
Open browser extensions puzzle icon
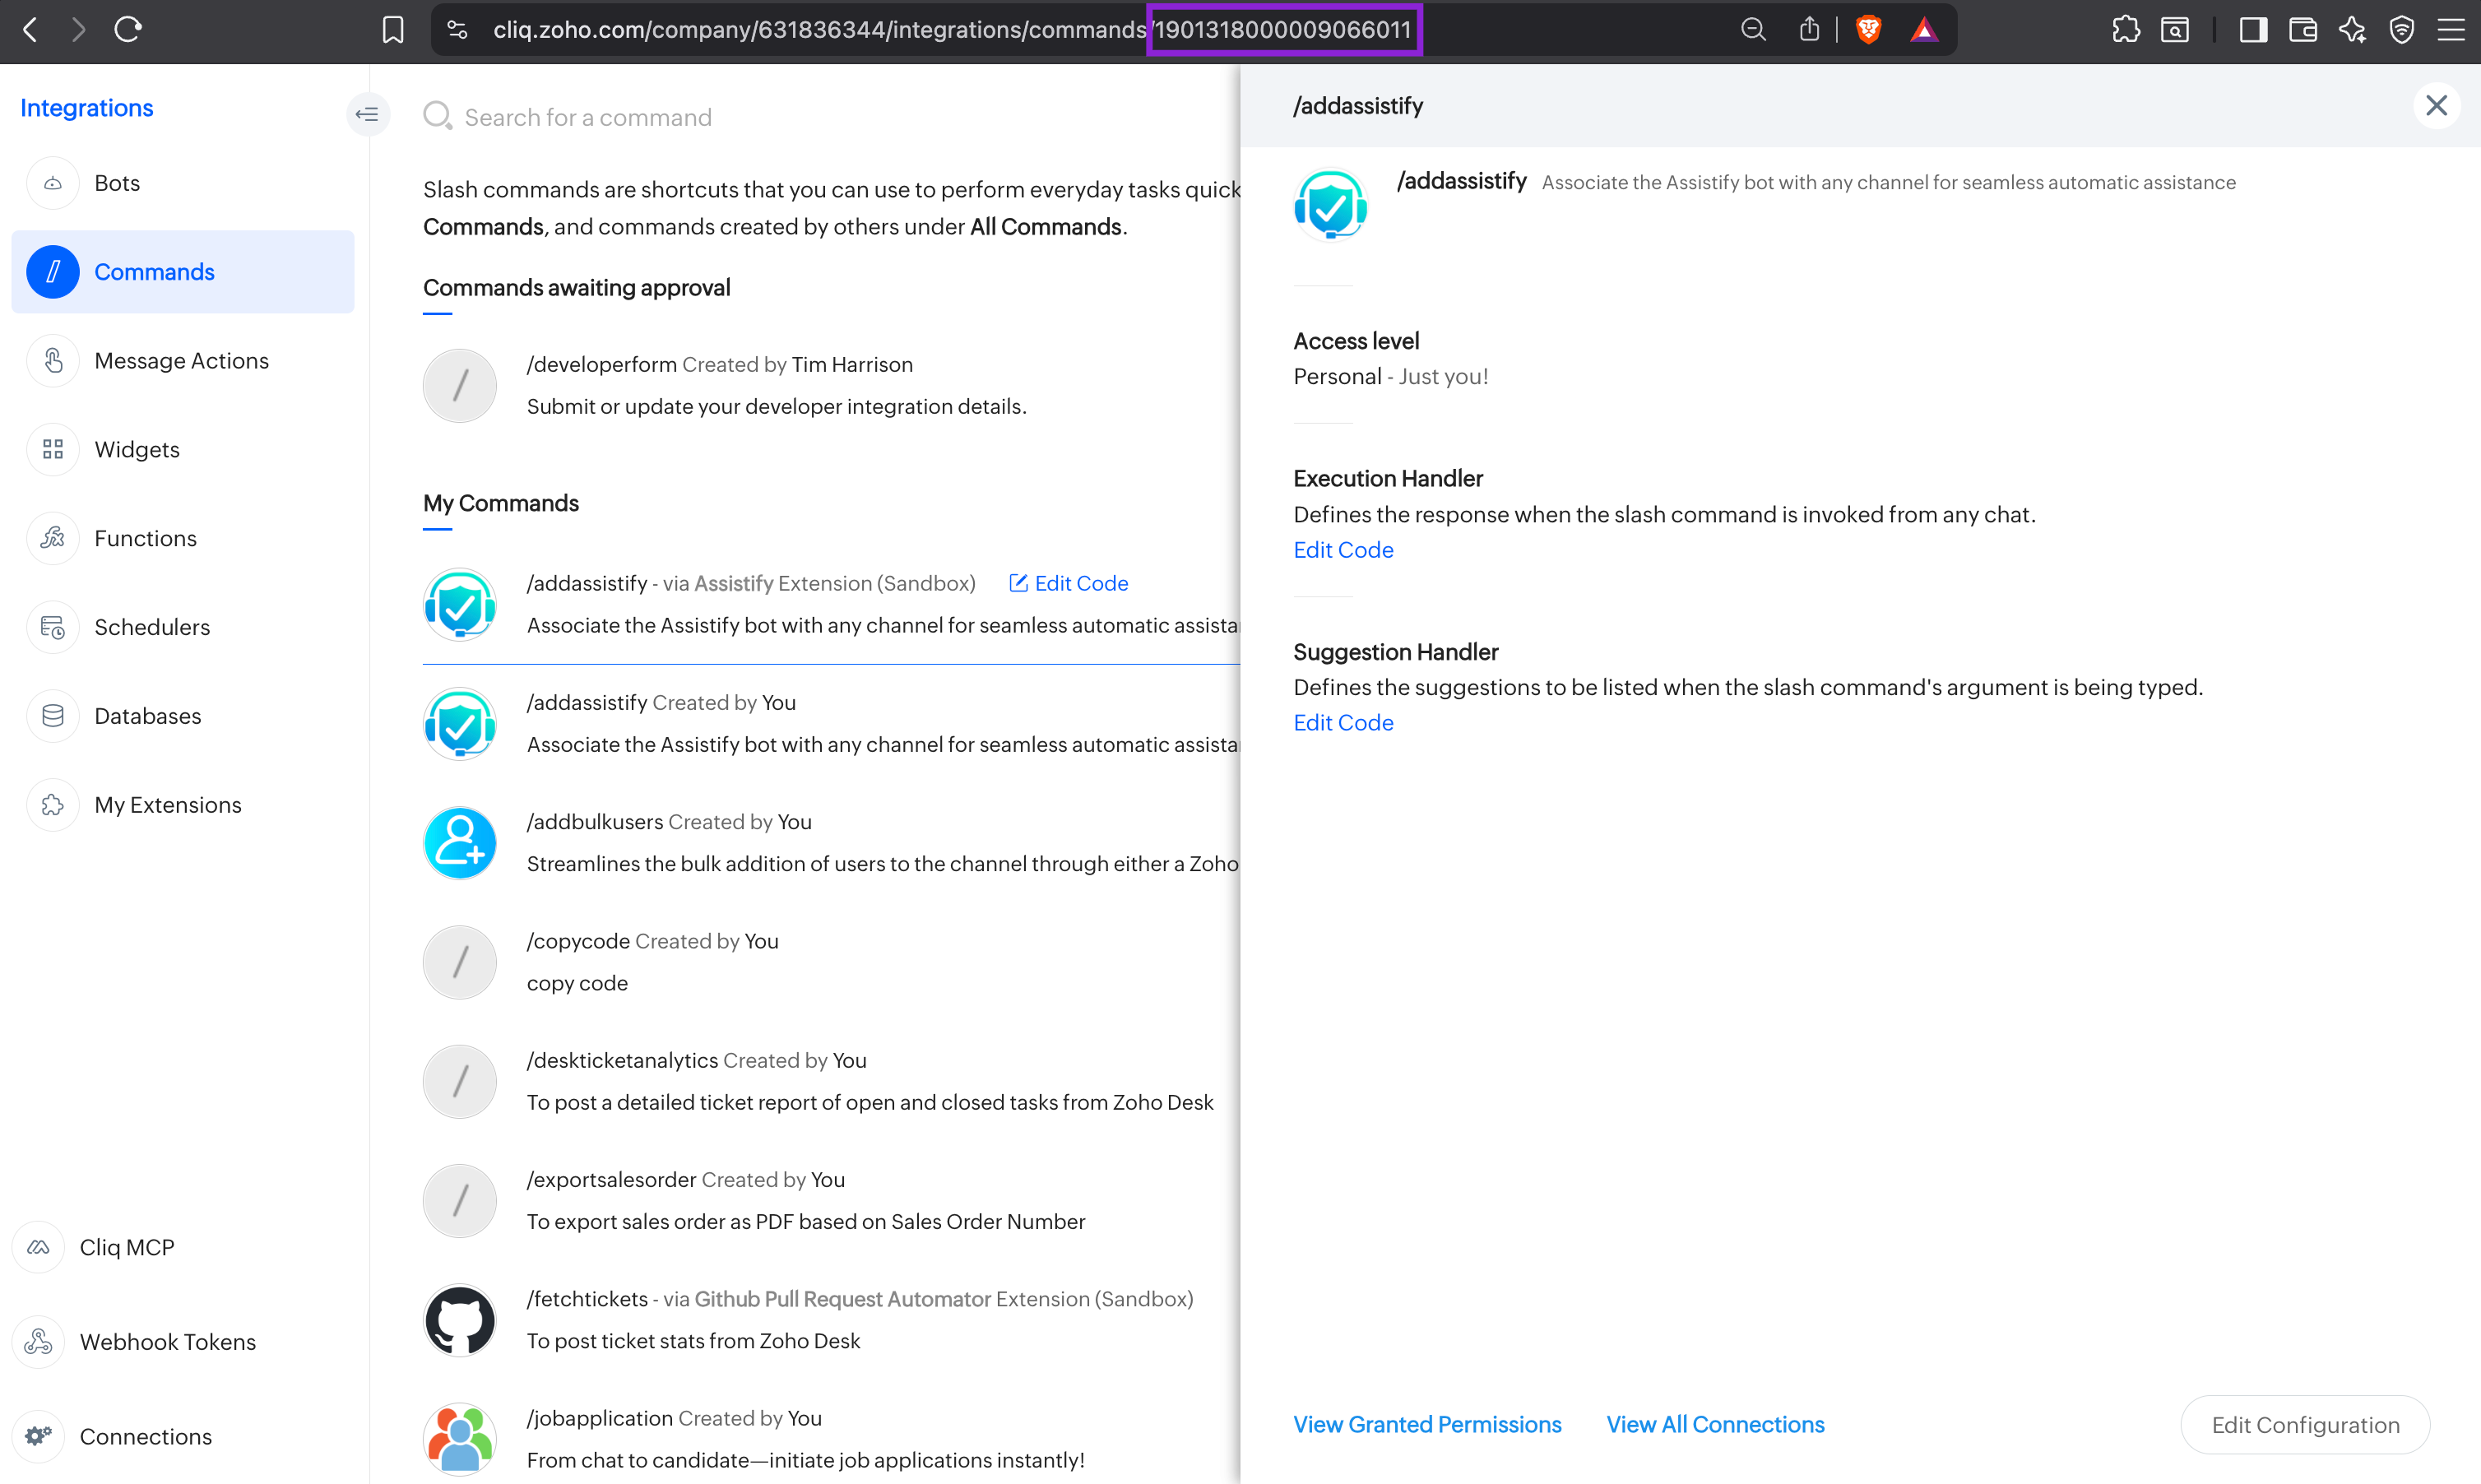click(2126, 30)
